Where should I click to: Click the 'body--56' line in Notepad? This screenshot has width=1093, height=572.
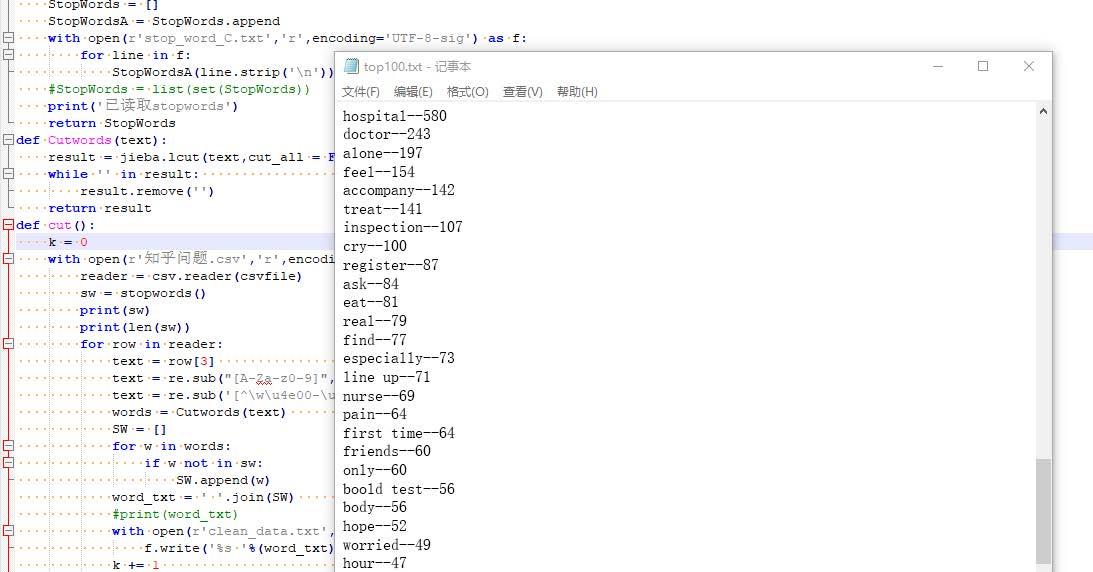pos(374,507)
